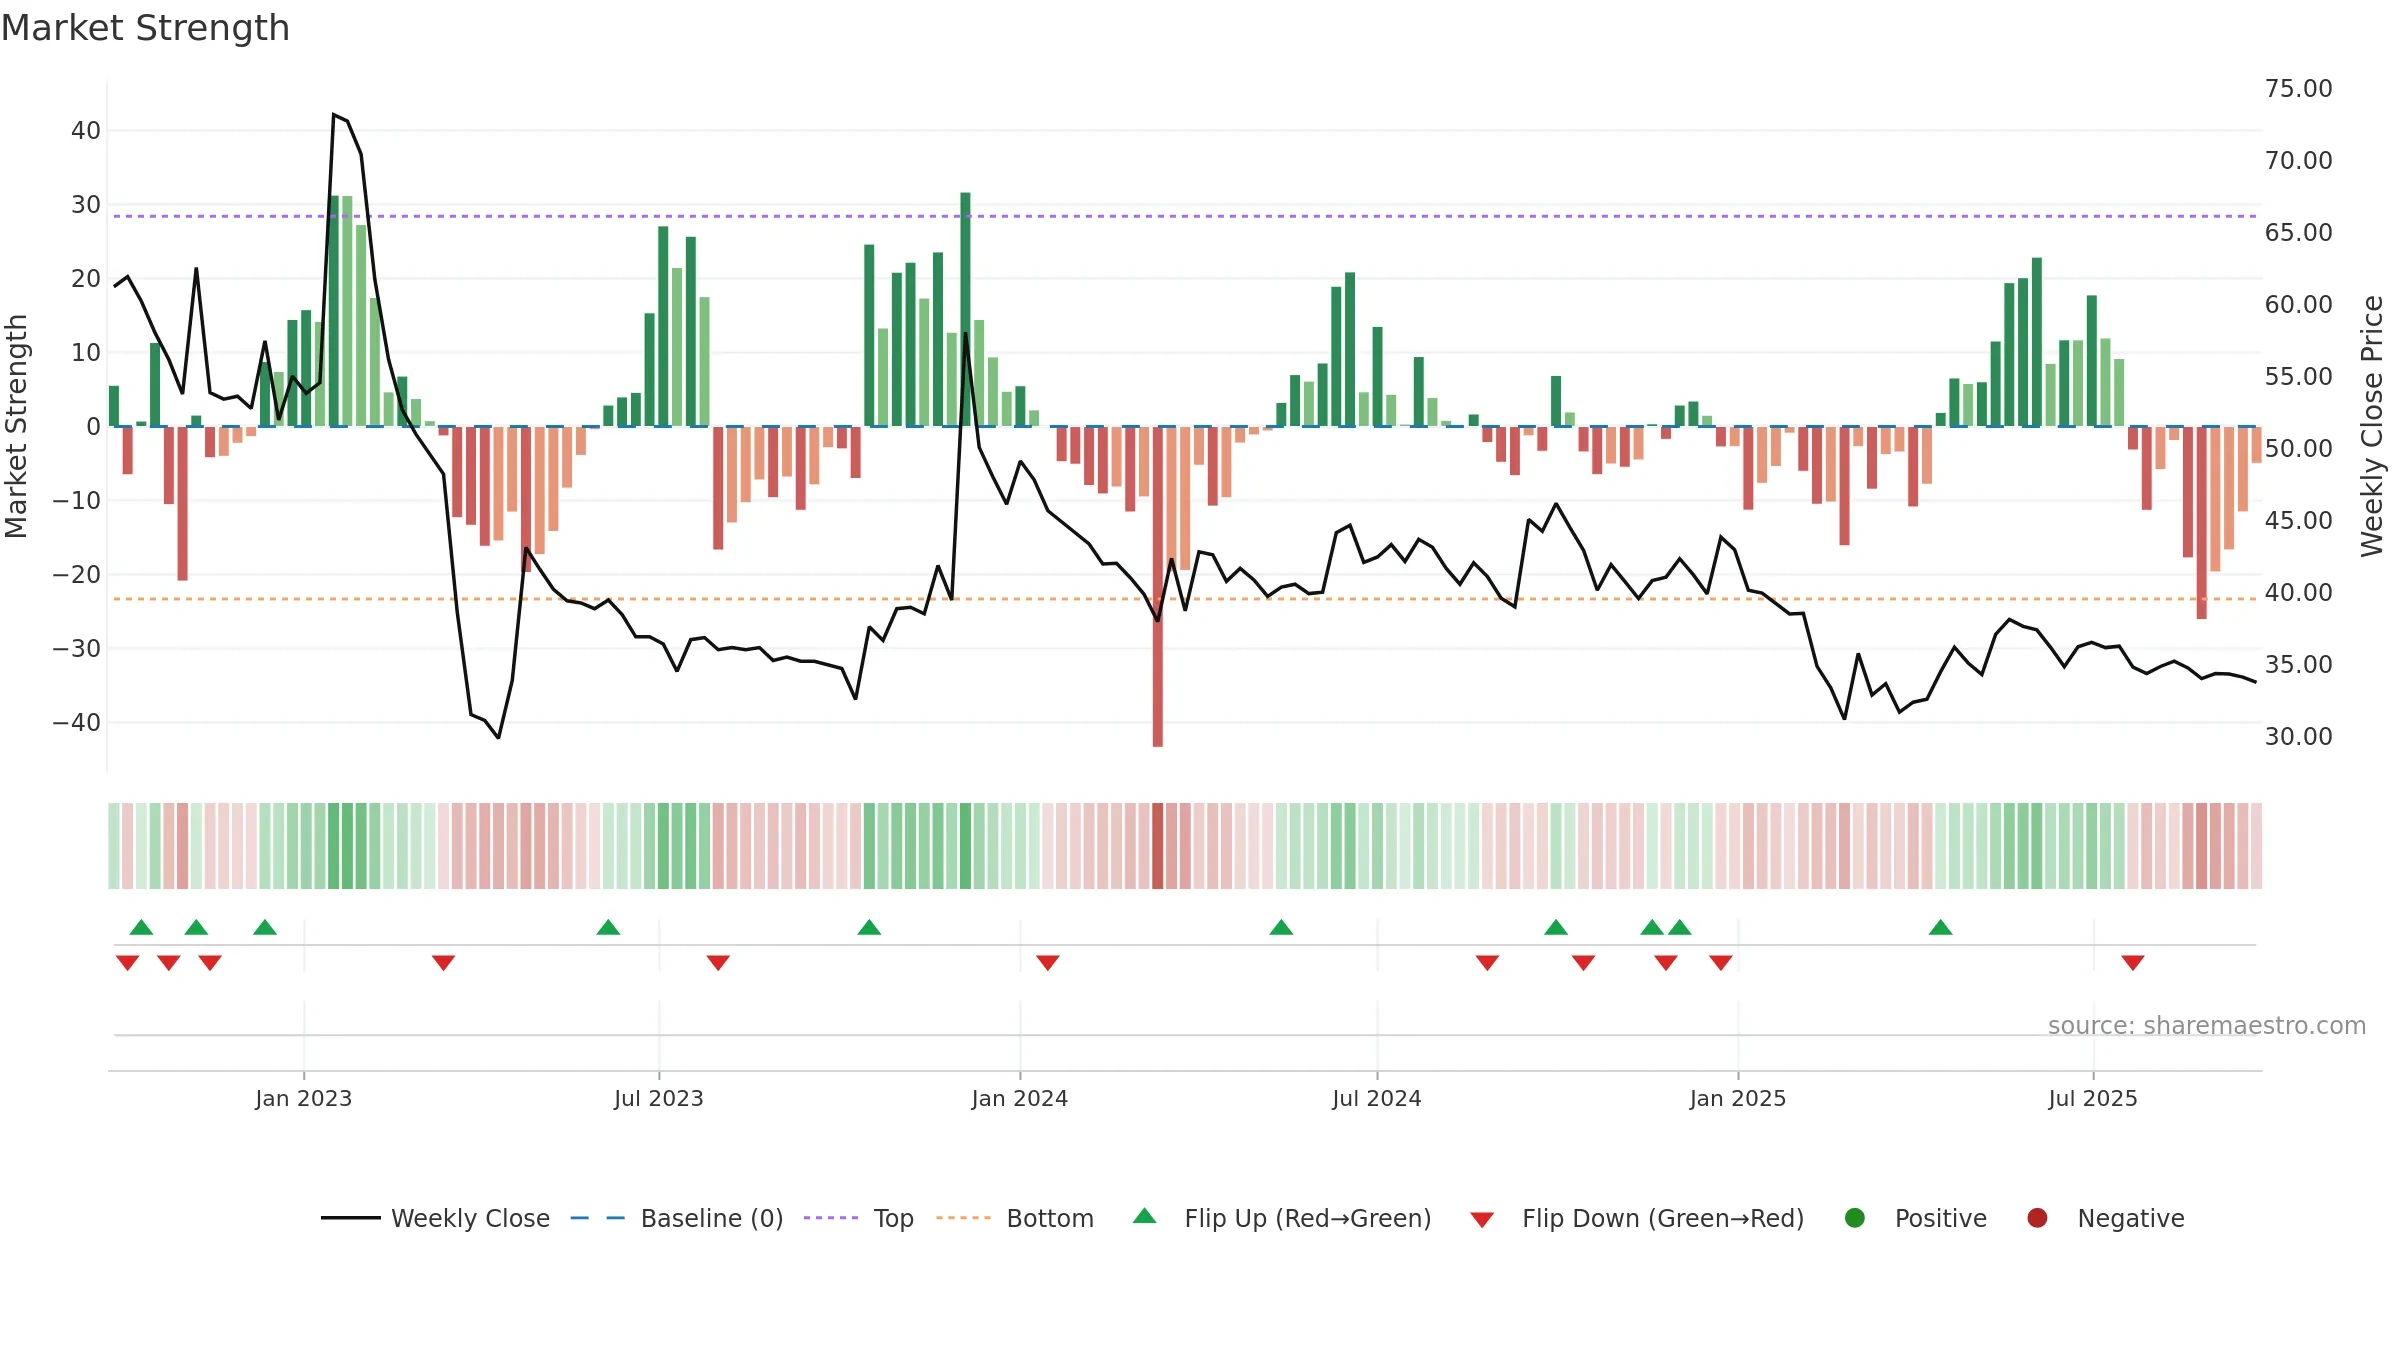Click the Flip Down red triangle legend icon
Screen dimensions: 2400x1350
[x=1483, y=1220]
